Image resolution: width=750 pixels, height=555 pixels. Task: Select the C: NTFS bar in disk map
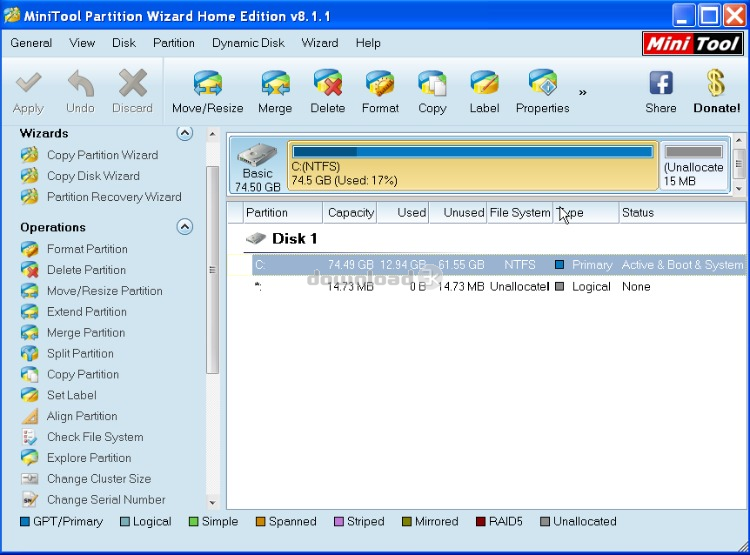click(x=472, y=165)
